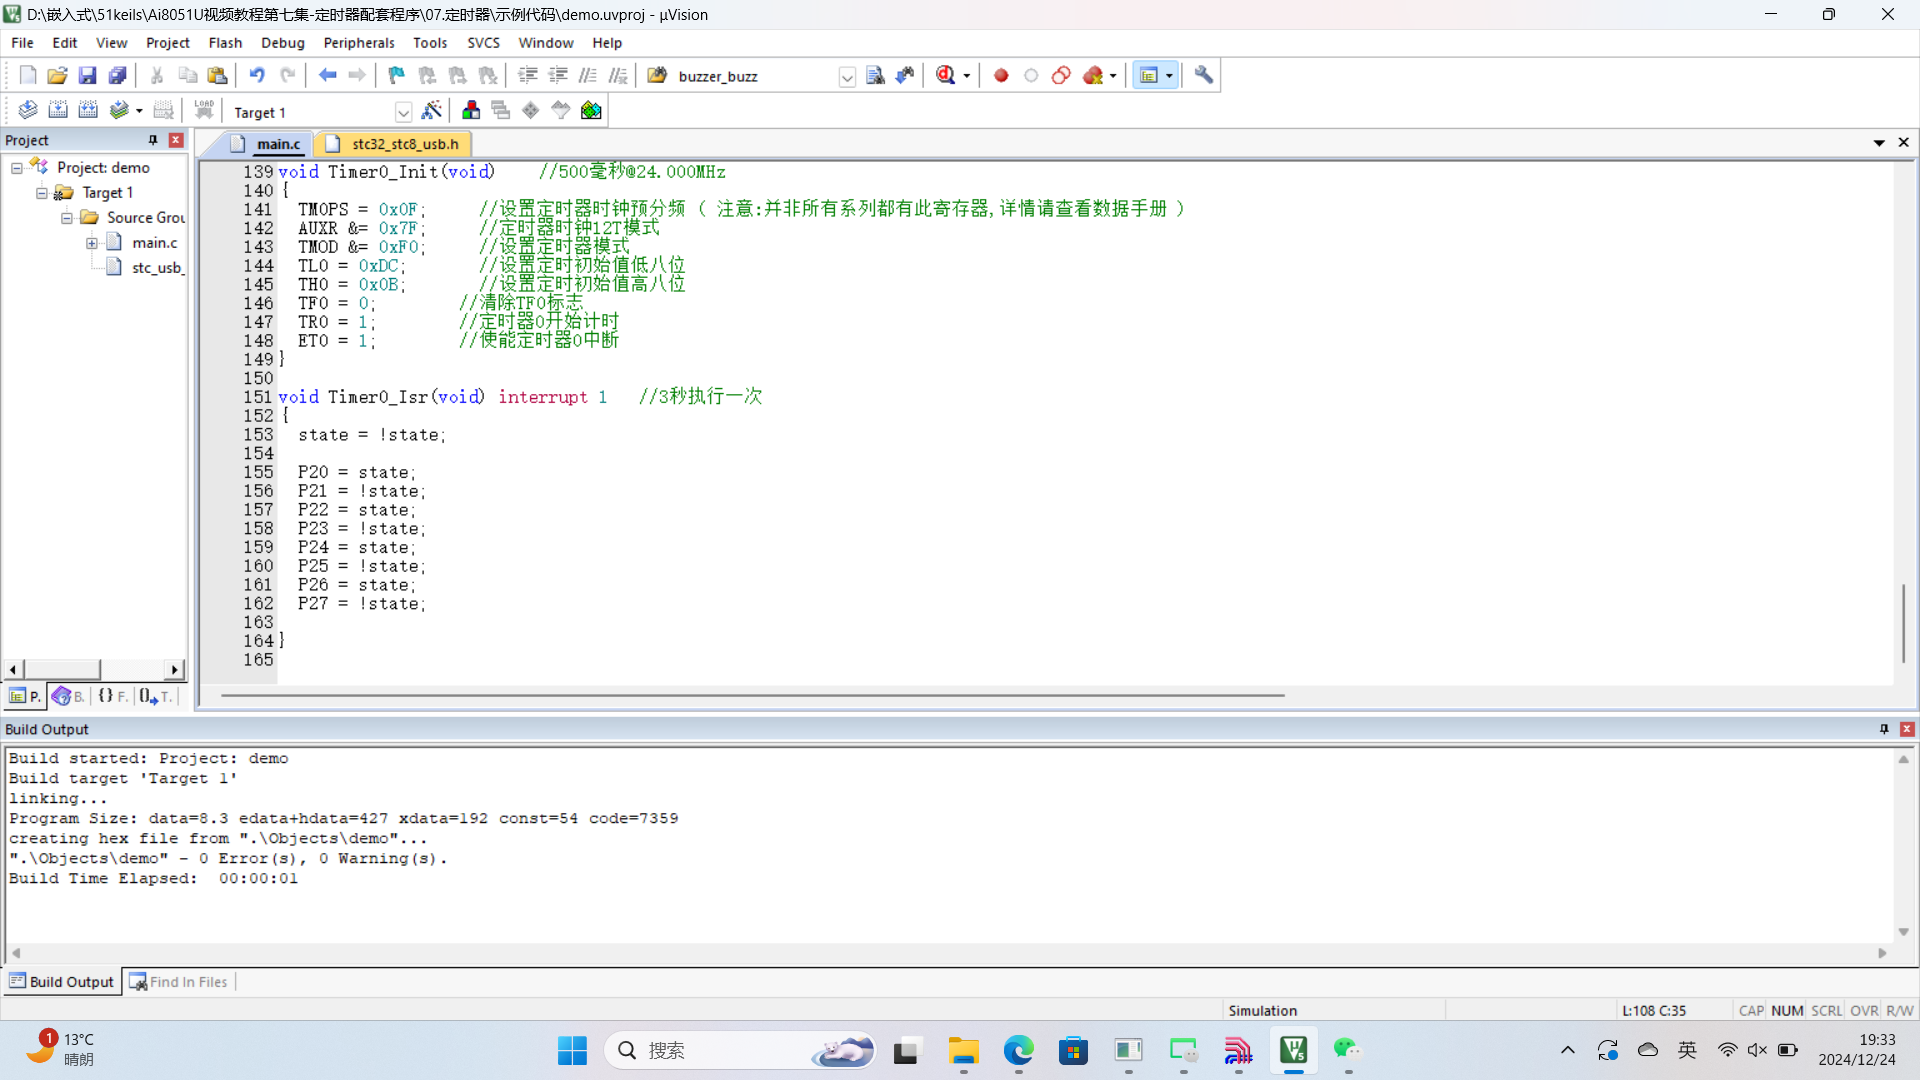The image size is (1920, 1080).
Task: Open the Target 1 dropdown
Action: tap(403, 112)
